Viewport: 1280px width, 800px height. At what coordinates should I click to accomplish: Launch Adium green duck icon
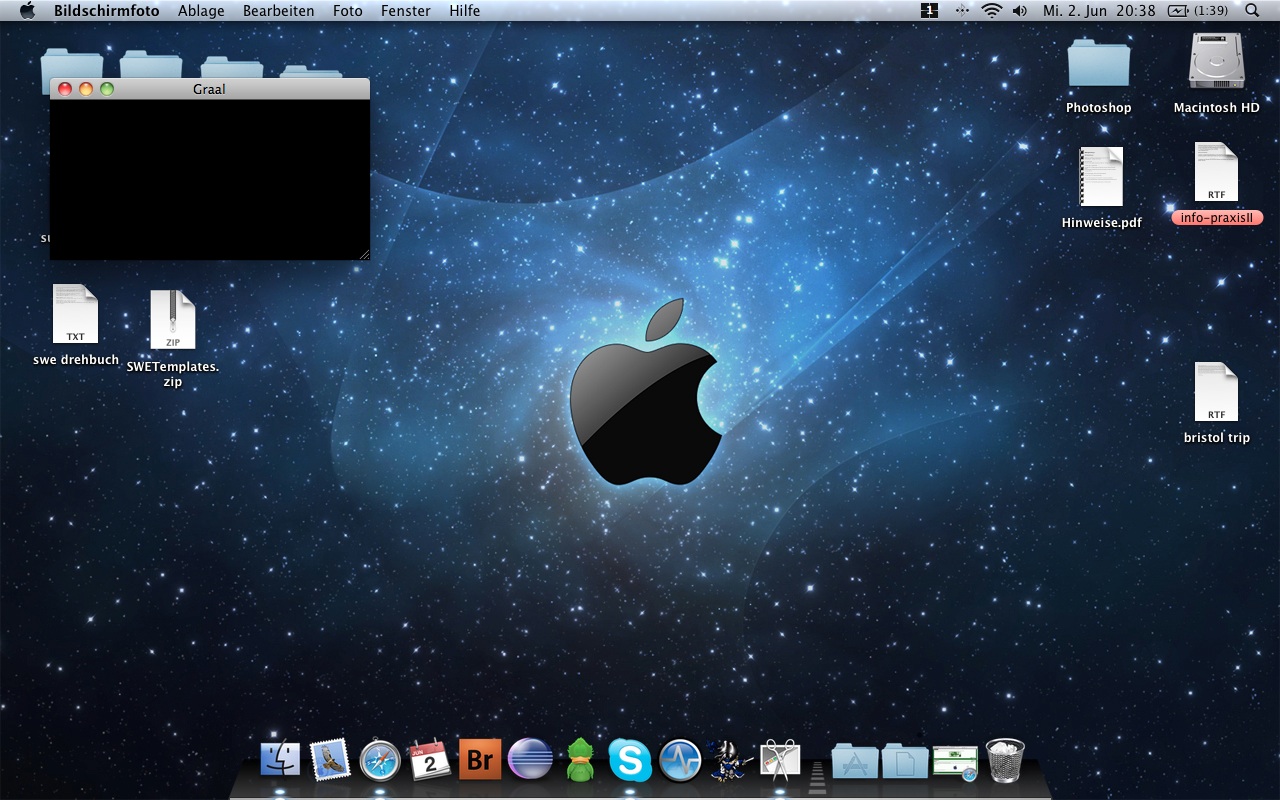(580, 761)
